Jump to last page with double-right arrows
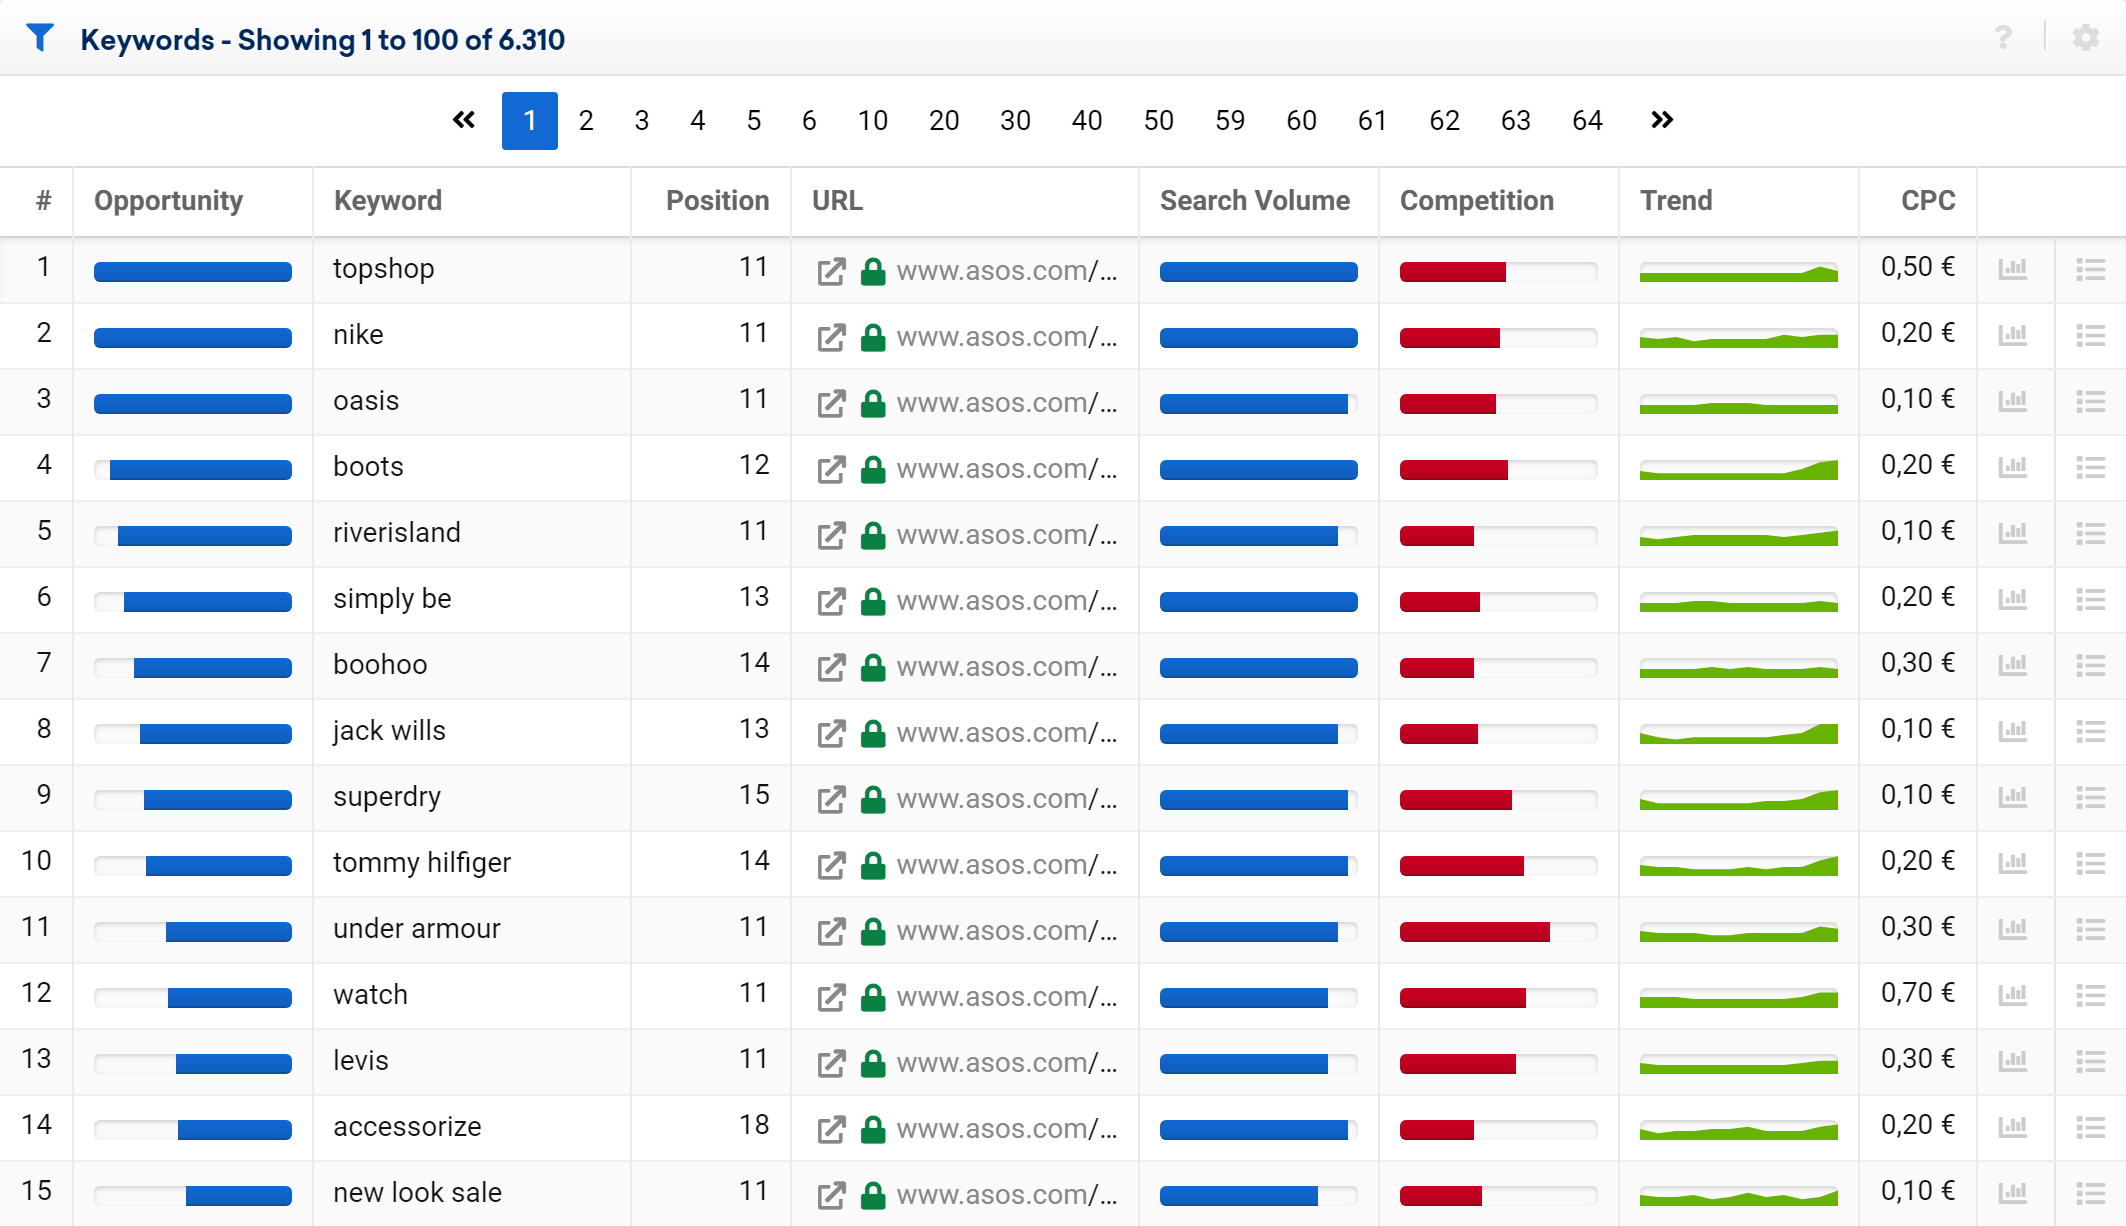Viewport: 2126px width, 1226px height. coord(1662,120)
